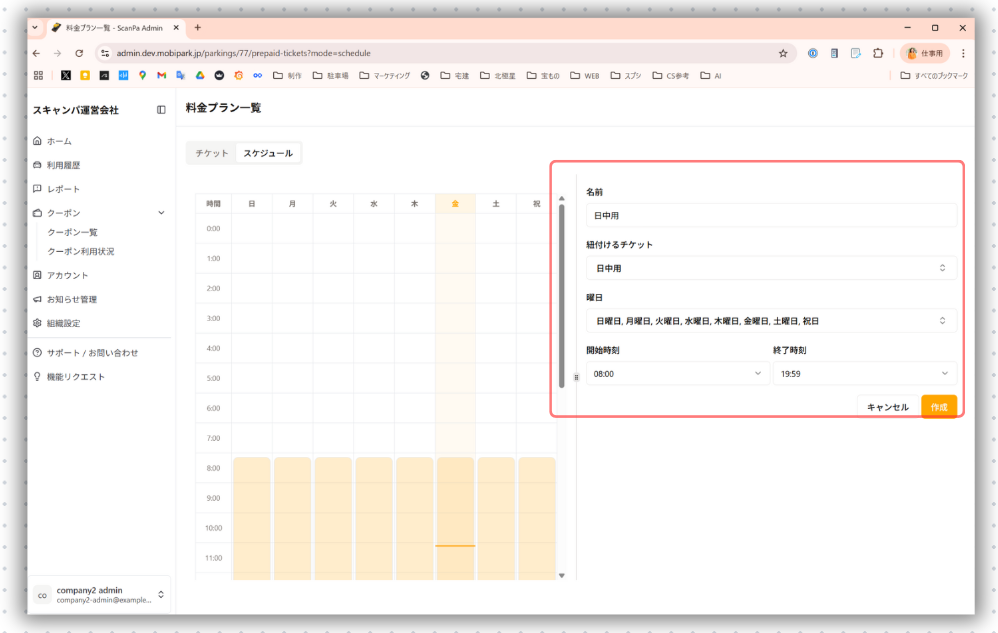Switch to the チケット tab
This screenshot has height=633, width=998.
click(212, 153)
